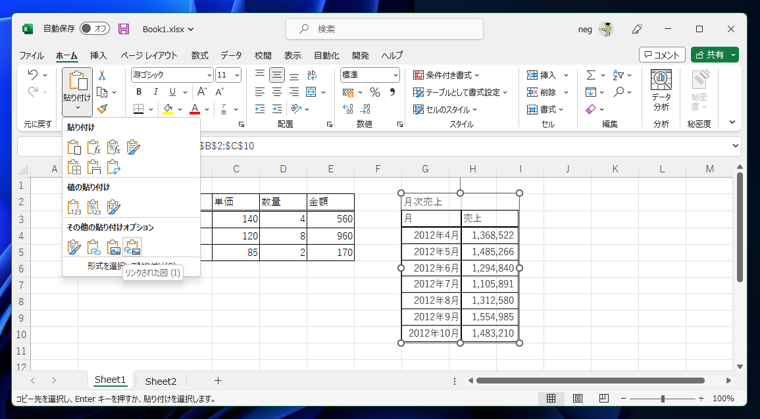Paste with no borders option
The width and height of the screenshot is (760, 419).
coord(74,167)
